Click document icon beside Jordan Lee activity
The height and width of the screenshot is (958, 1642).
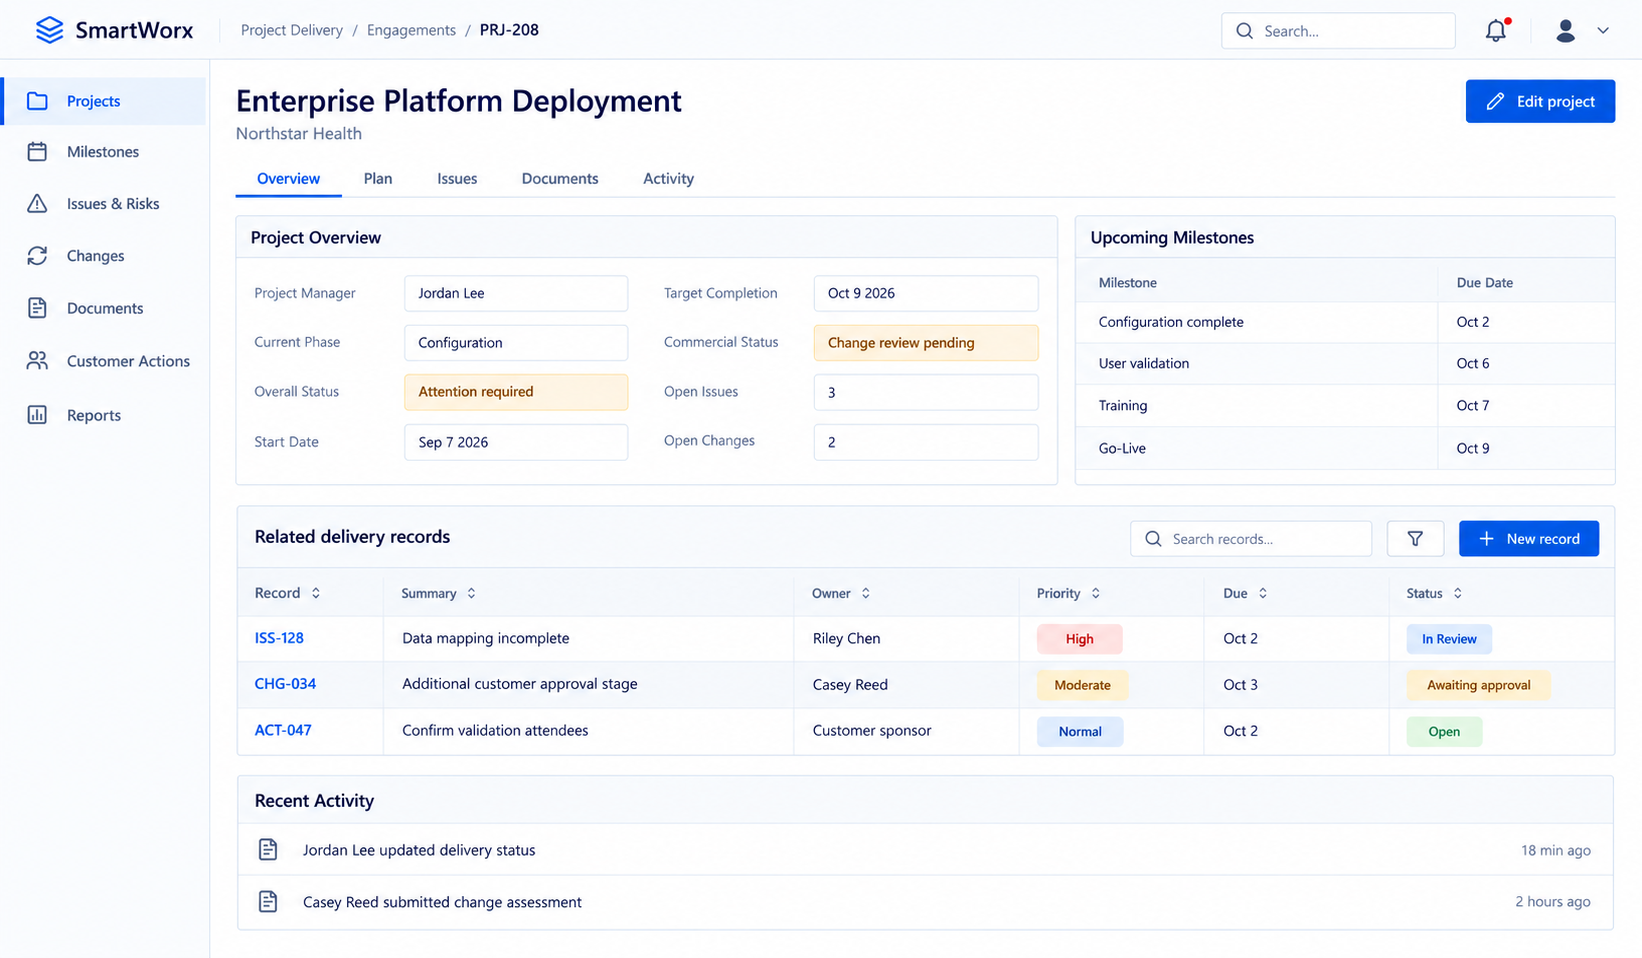(268, 850)
